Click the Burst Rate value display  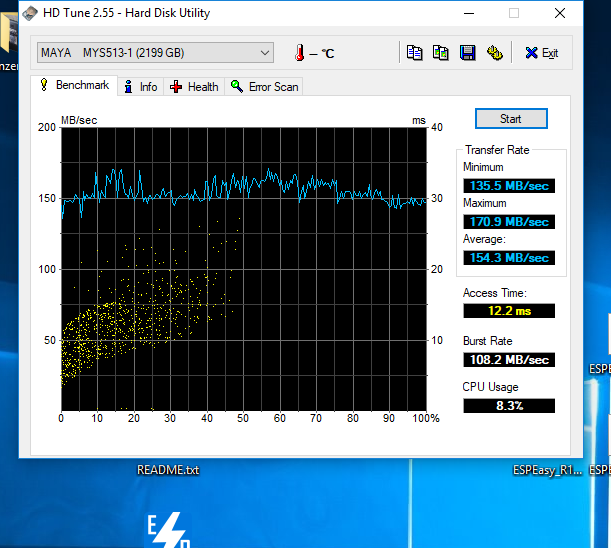(x=509, y=360)
